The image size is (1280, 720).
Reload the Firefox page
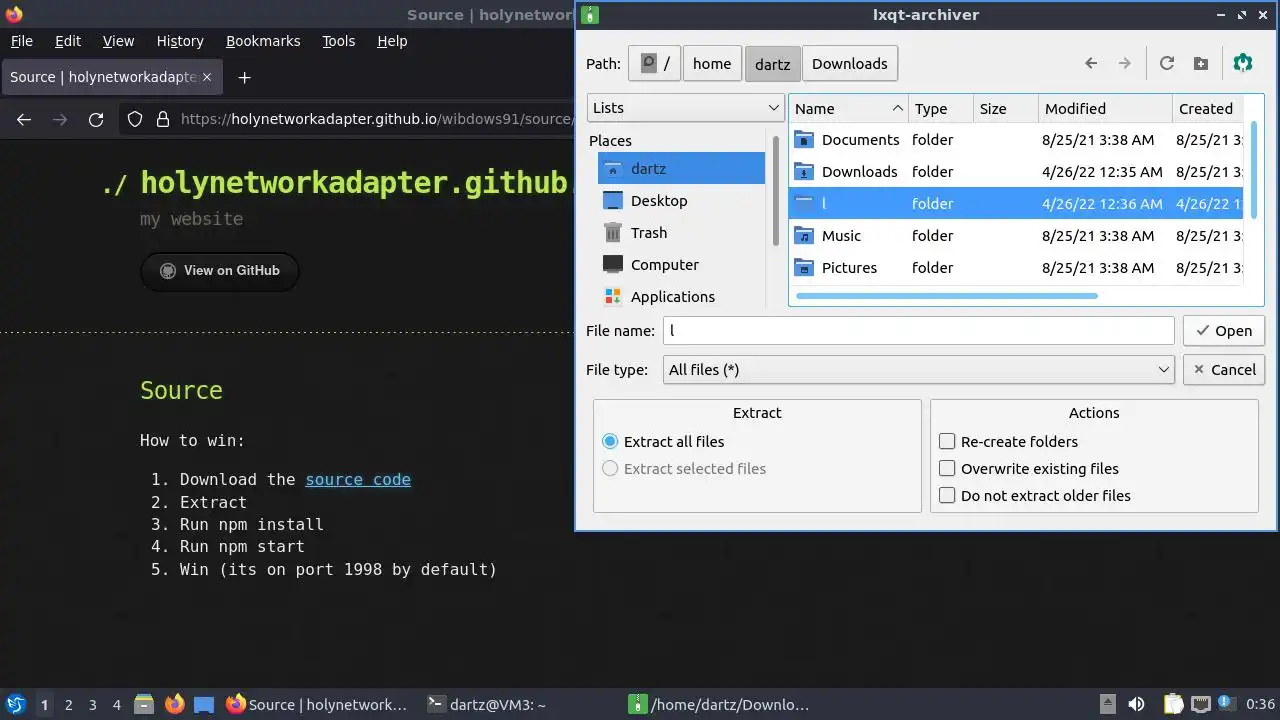click(x=96, y=119)
